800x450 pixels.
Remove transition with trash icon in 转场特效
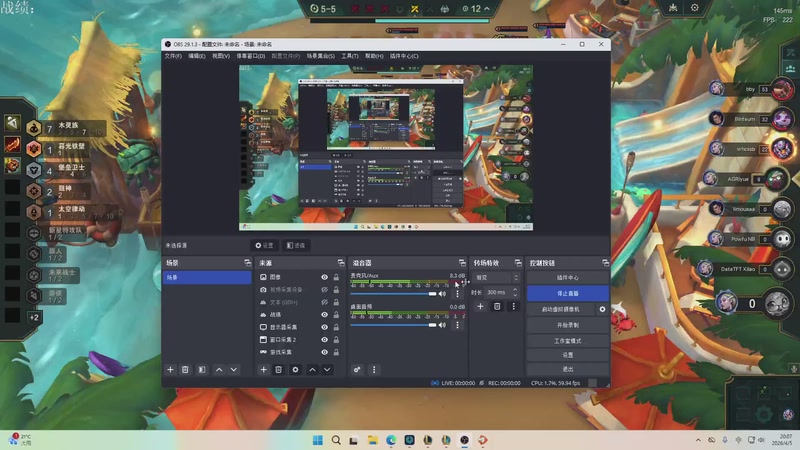pyautogui.click(x=497, y=306)
